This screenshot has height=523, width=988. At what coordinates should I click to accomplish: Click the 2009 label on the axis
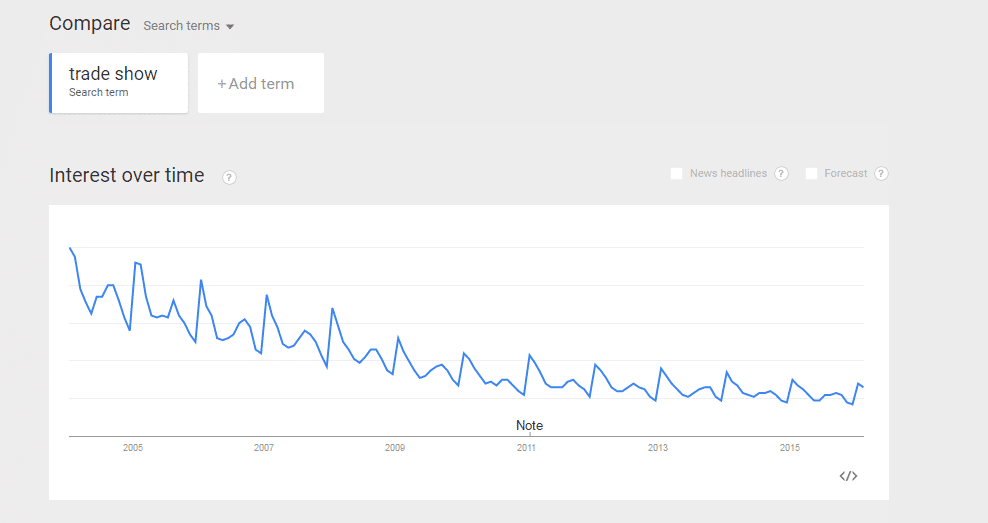pyautogui.click(x=395, y=447)
